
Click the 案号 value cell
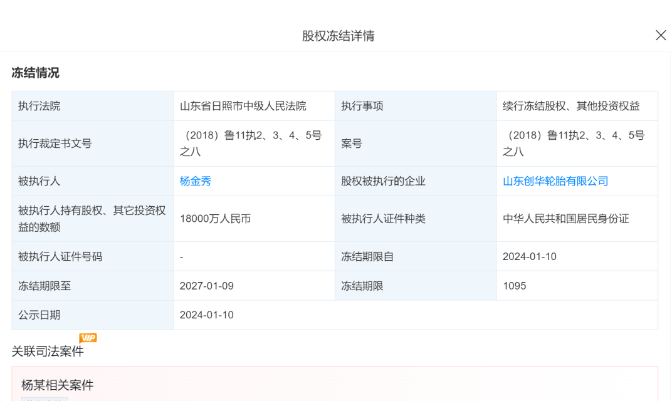click(574, 143)
